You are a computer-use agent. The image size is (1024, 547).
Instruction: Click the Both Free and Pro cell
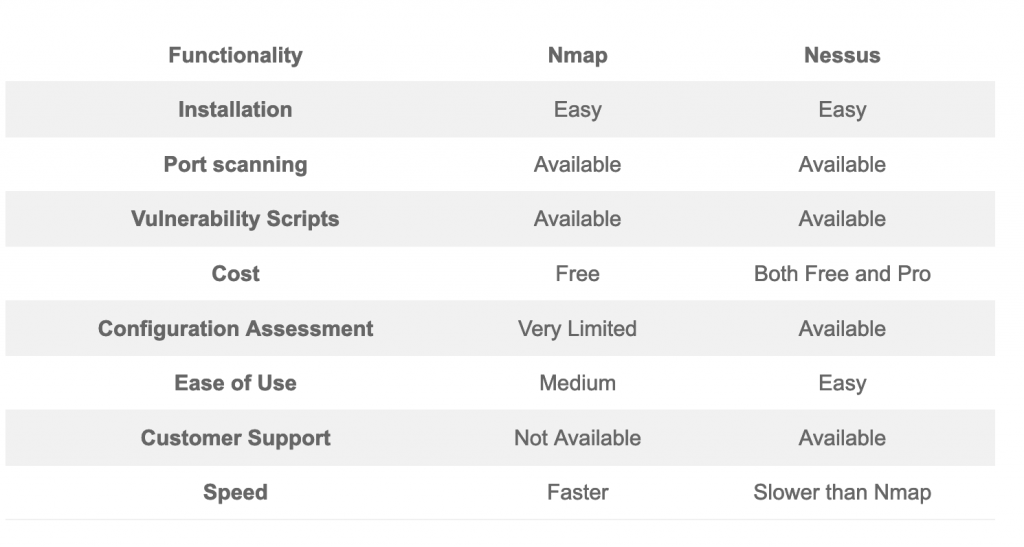(842, 274)
